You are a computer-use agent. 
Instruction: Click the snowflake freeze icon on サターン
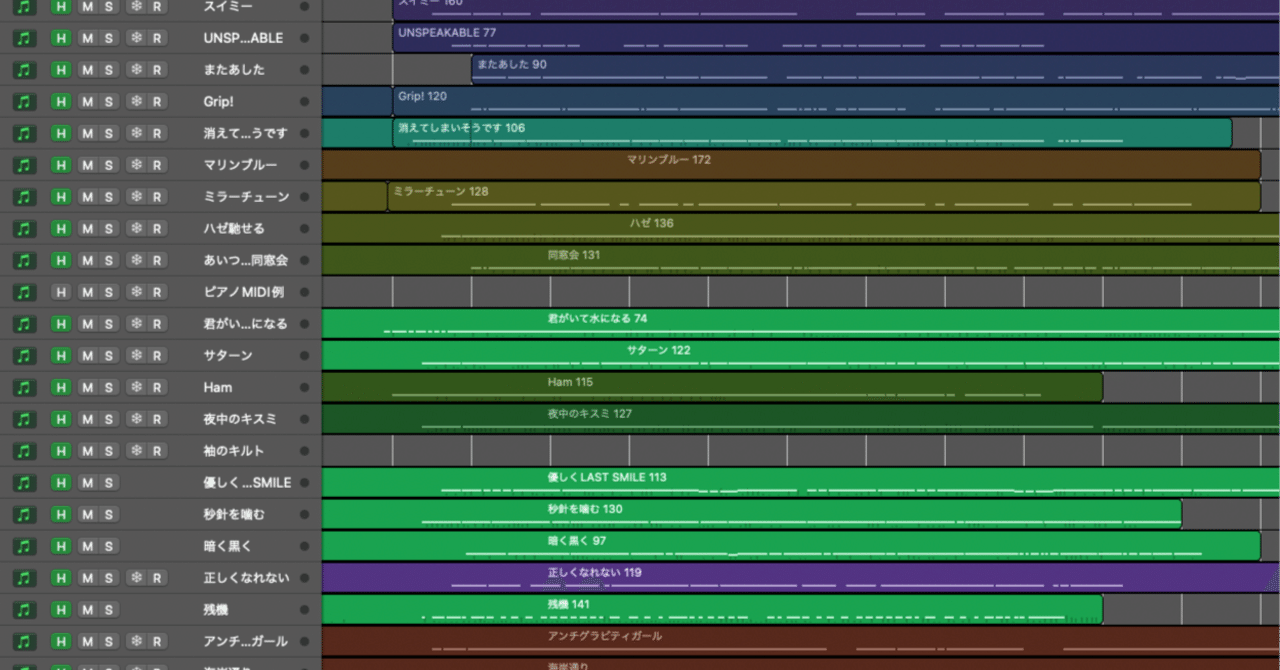click(135, 355)
